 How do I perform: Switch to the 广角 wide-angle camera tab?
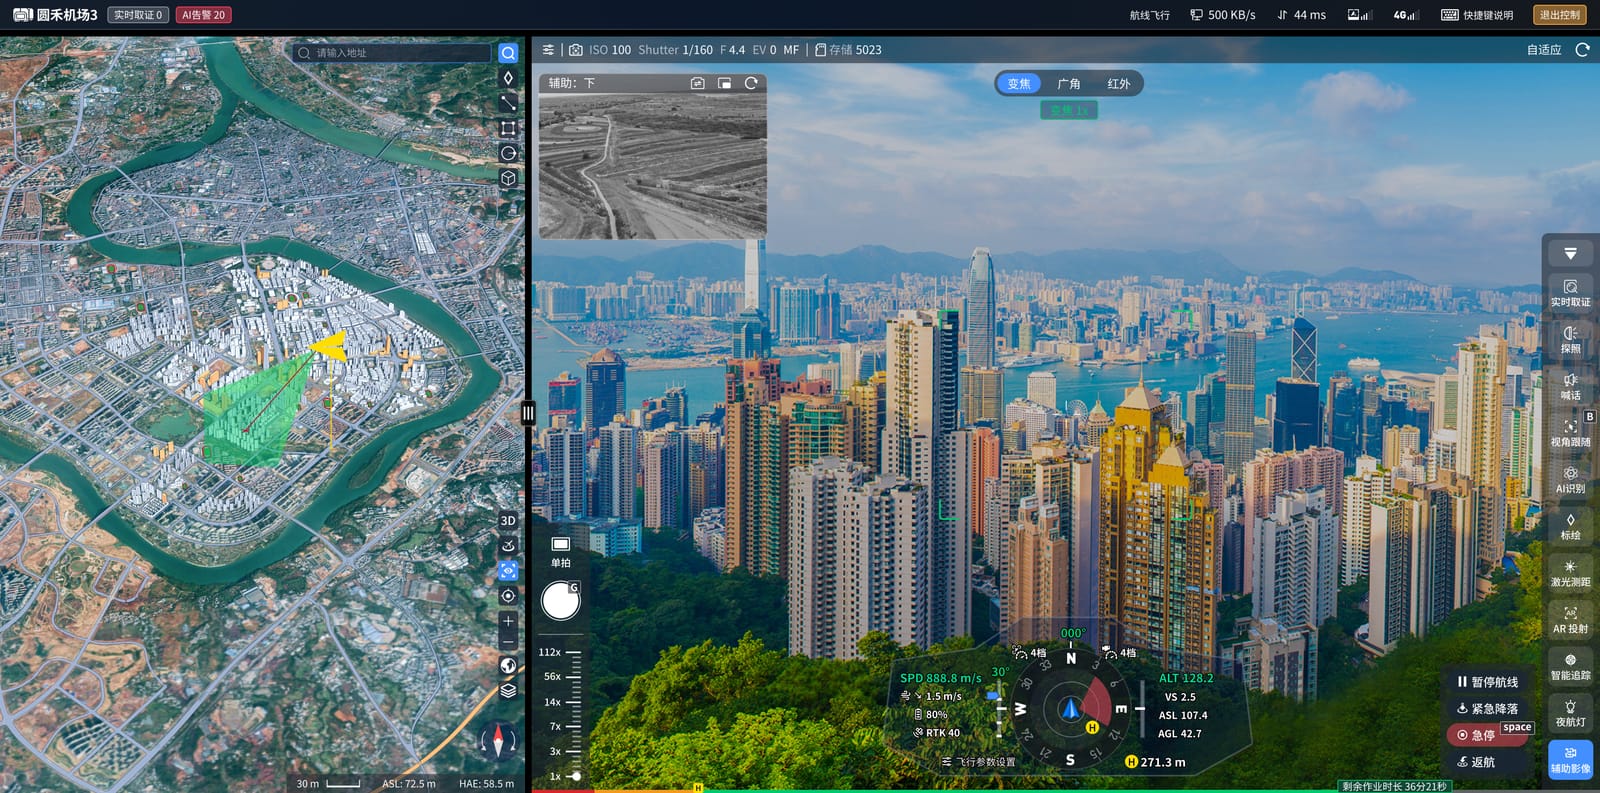(1069, 84)
